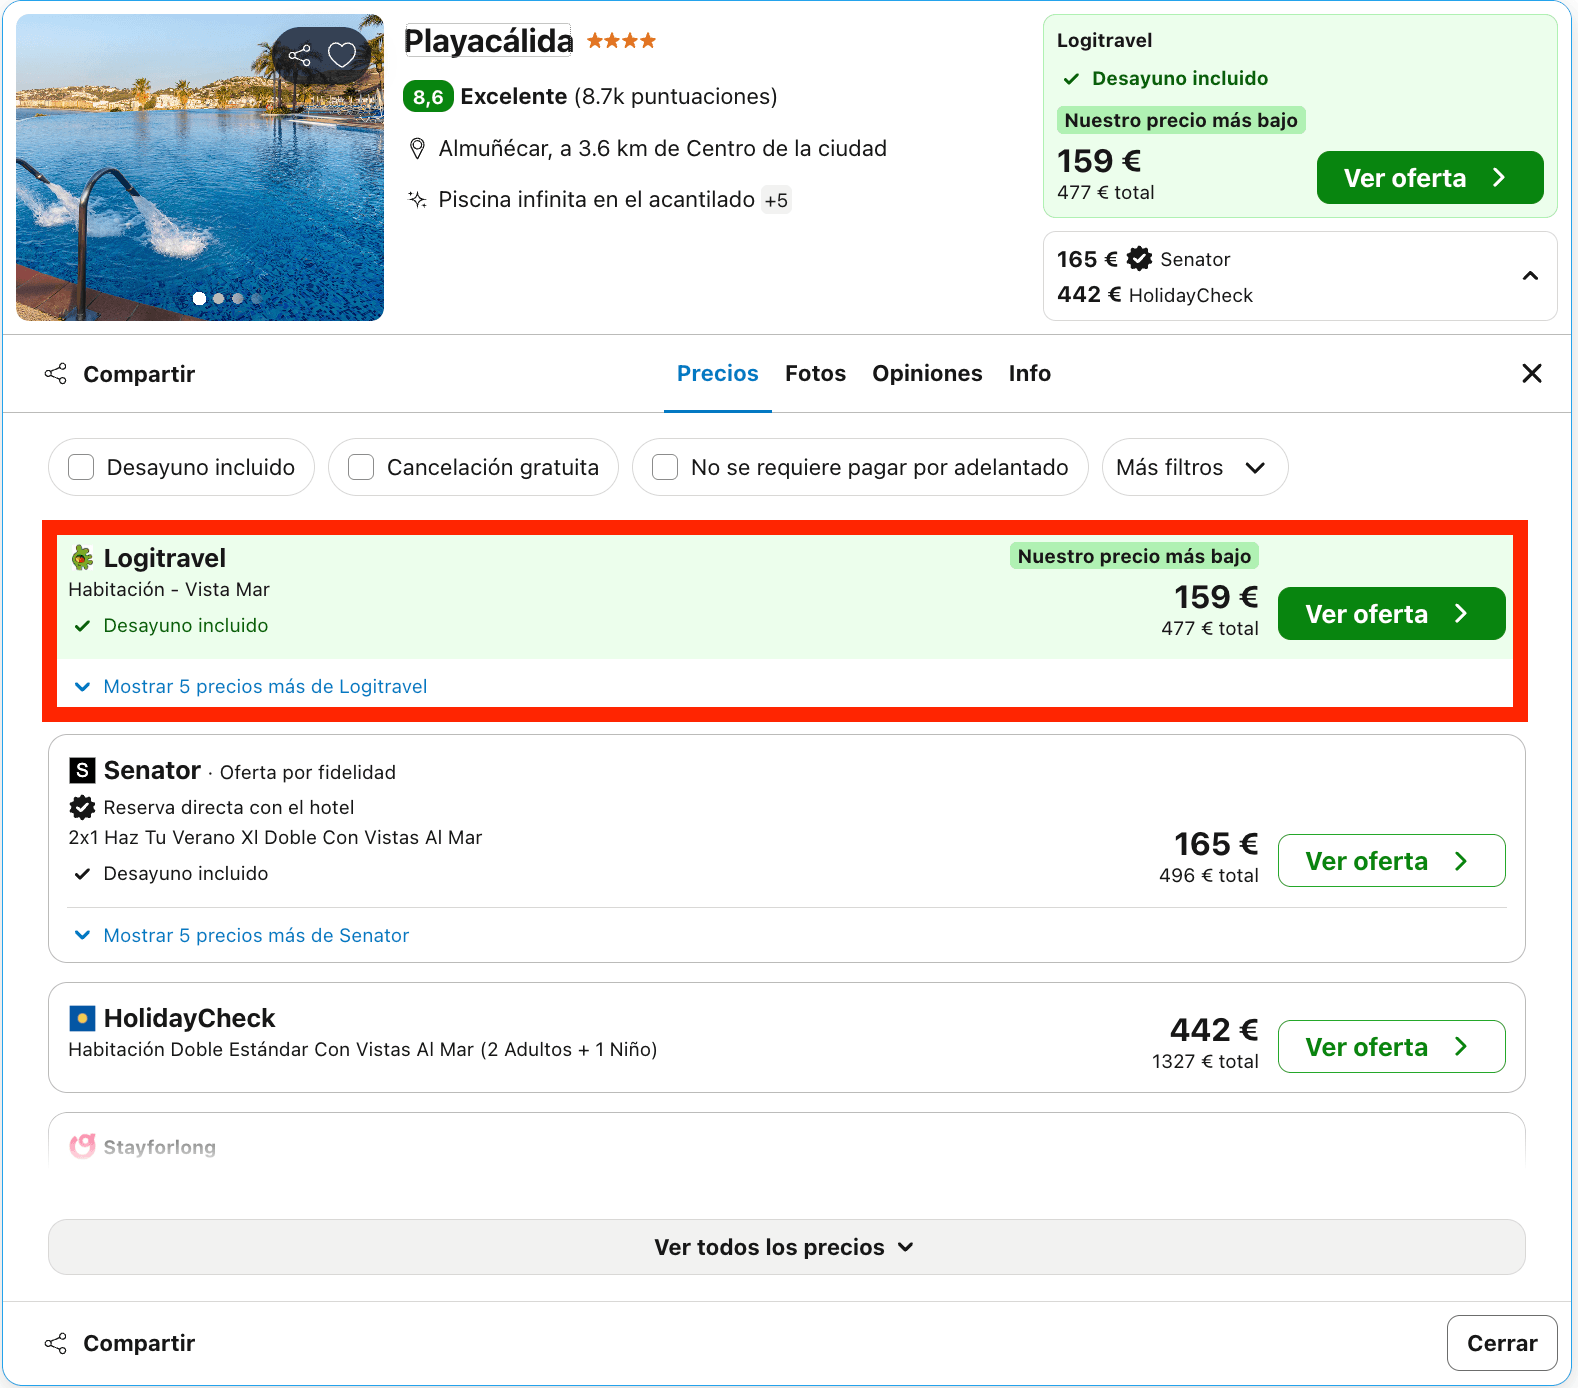Screen dimensions: 1578x1388
Task: Click the verified badge next to Senator 165 €
Action: pyautogui.click(x=1140, y=259)
